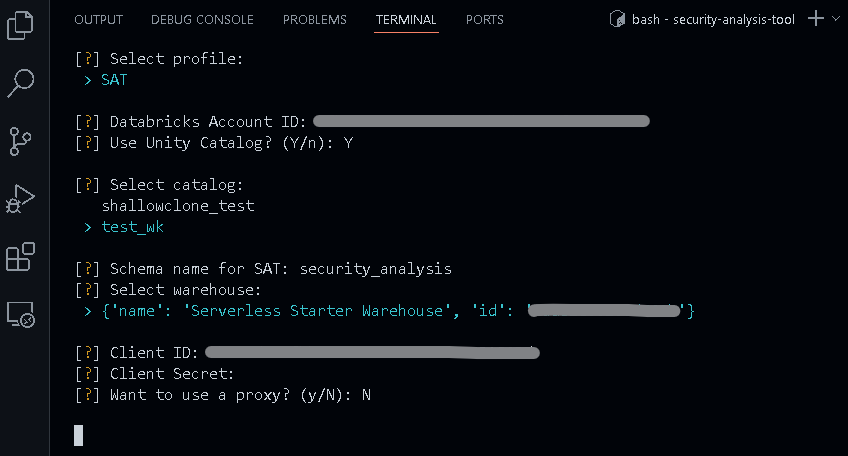This screenshot has width=848, height=456.
Task: Switch to the OUTPUT tab
Action: coord(98,20)
